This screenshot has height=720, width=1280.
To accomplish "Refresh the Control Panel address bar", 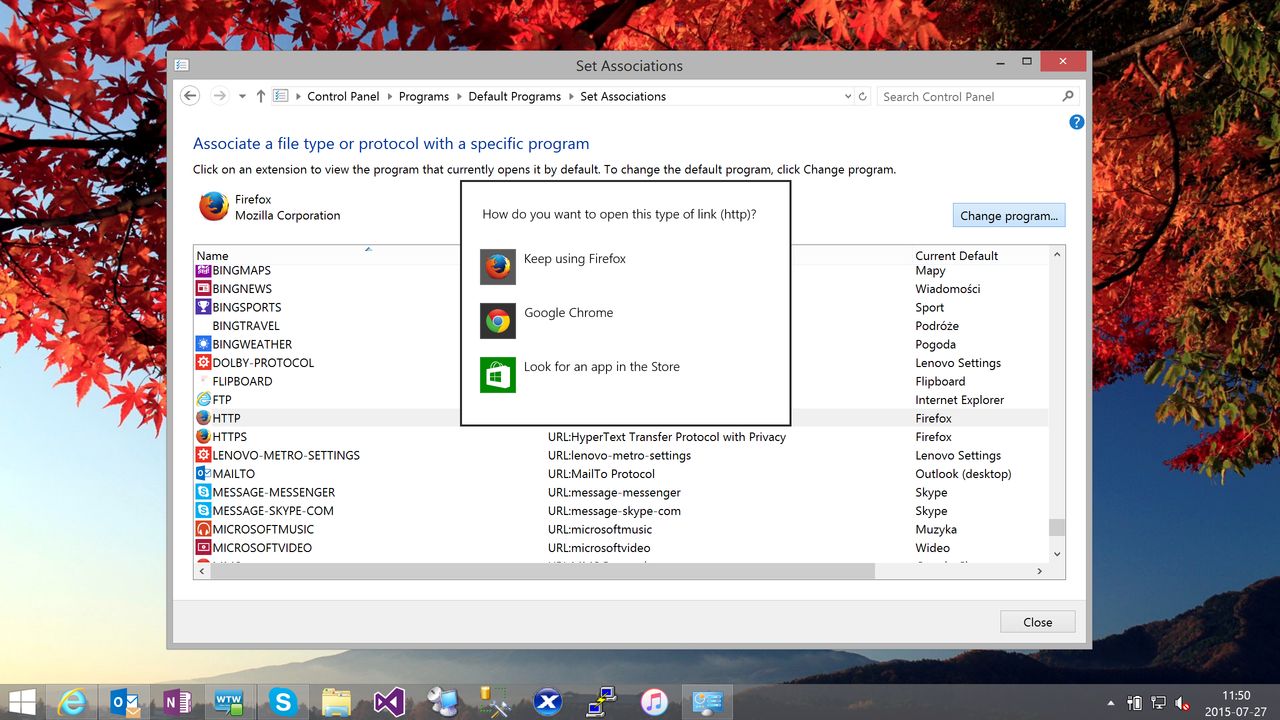I will coord(863,97).
